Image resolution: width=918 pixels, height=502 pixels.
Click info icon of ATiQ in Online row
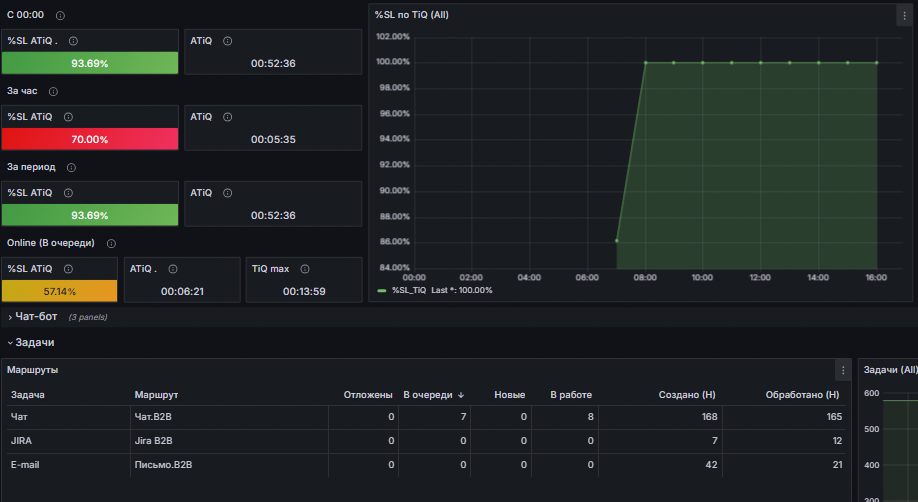pos(173,269)
